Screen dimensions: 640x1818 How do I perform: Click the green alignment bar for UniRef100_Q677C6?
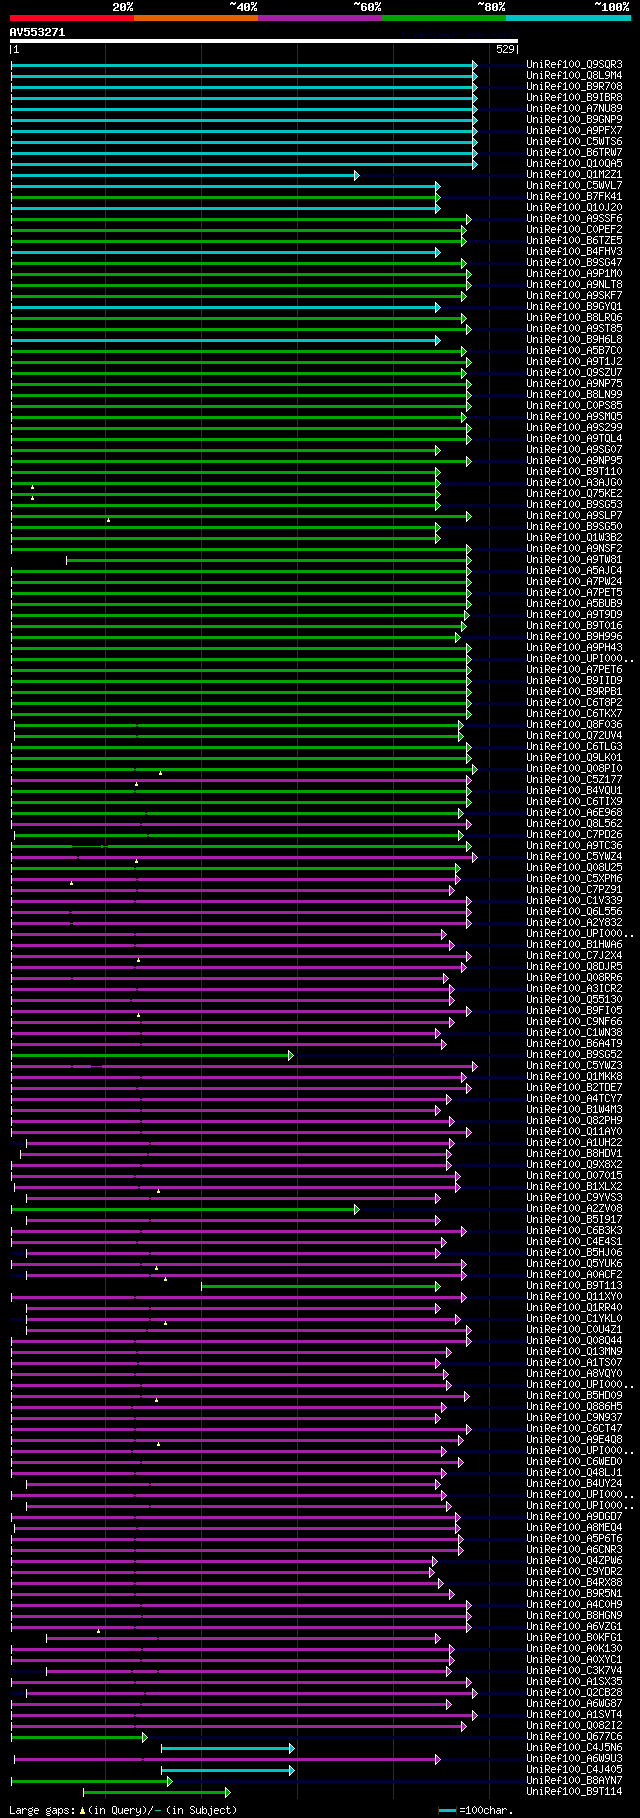(79, 1737)
